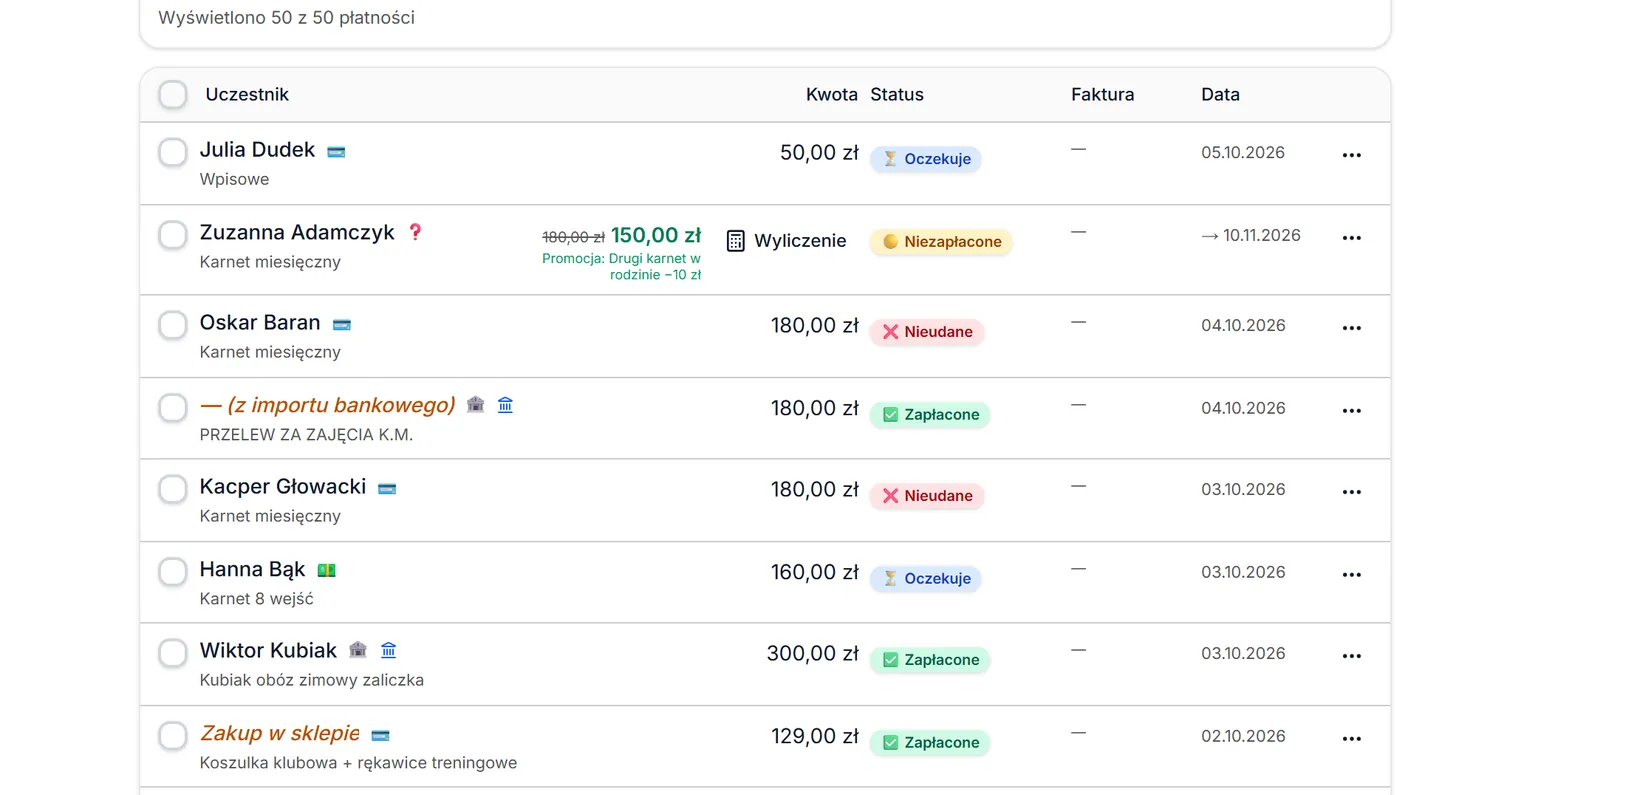Viewport: 1640px width, 795px height.
Task: Select Julia Dudek's payment row checkbox
Action: tap(173, 152)
